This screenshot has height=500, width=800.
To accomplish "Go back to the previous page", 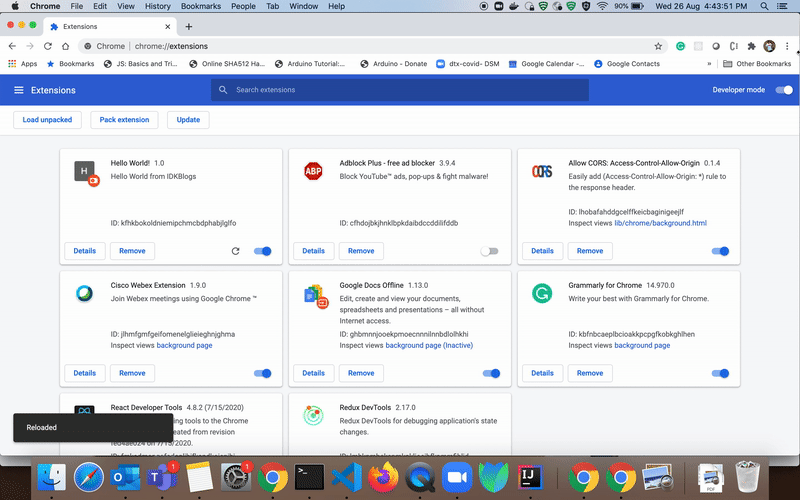I will tap(12, 46).
